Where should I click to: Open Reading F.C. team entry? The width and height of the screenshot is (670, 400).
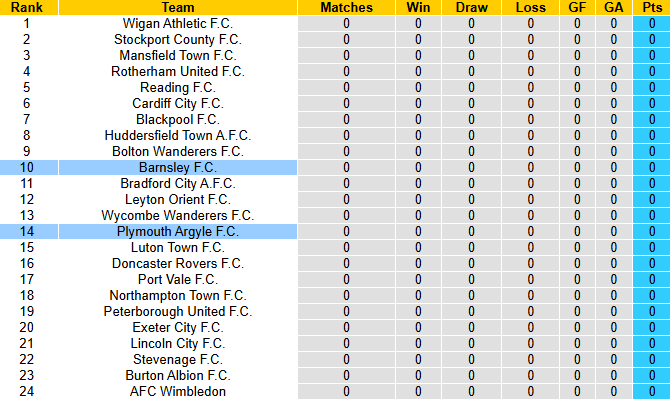(177, 87)
